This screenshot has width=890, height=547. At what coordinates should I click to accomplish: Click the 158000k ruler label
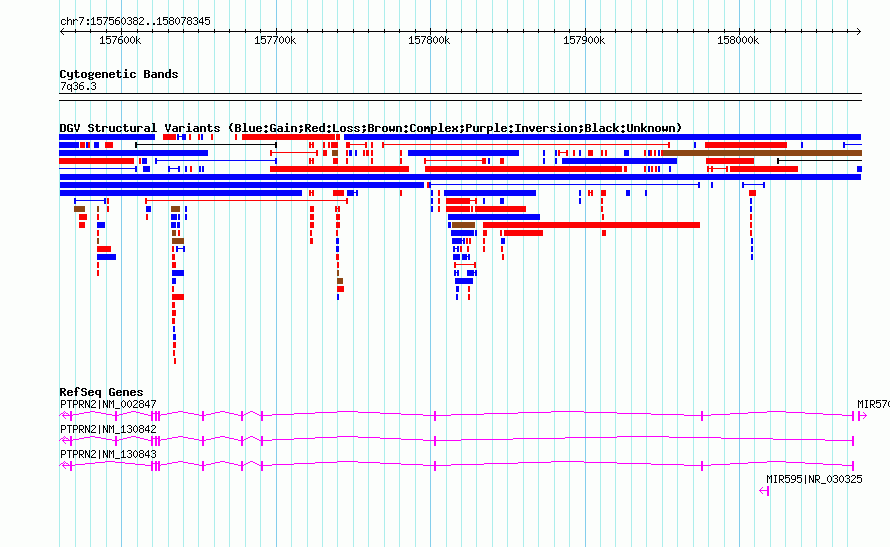tap(738, 40)
